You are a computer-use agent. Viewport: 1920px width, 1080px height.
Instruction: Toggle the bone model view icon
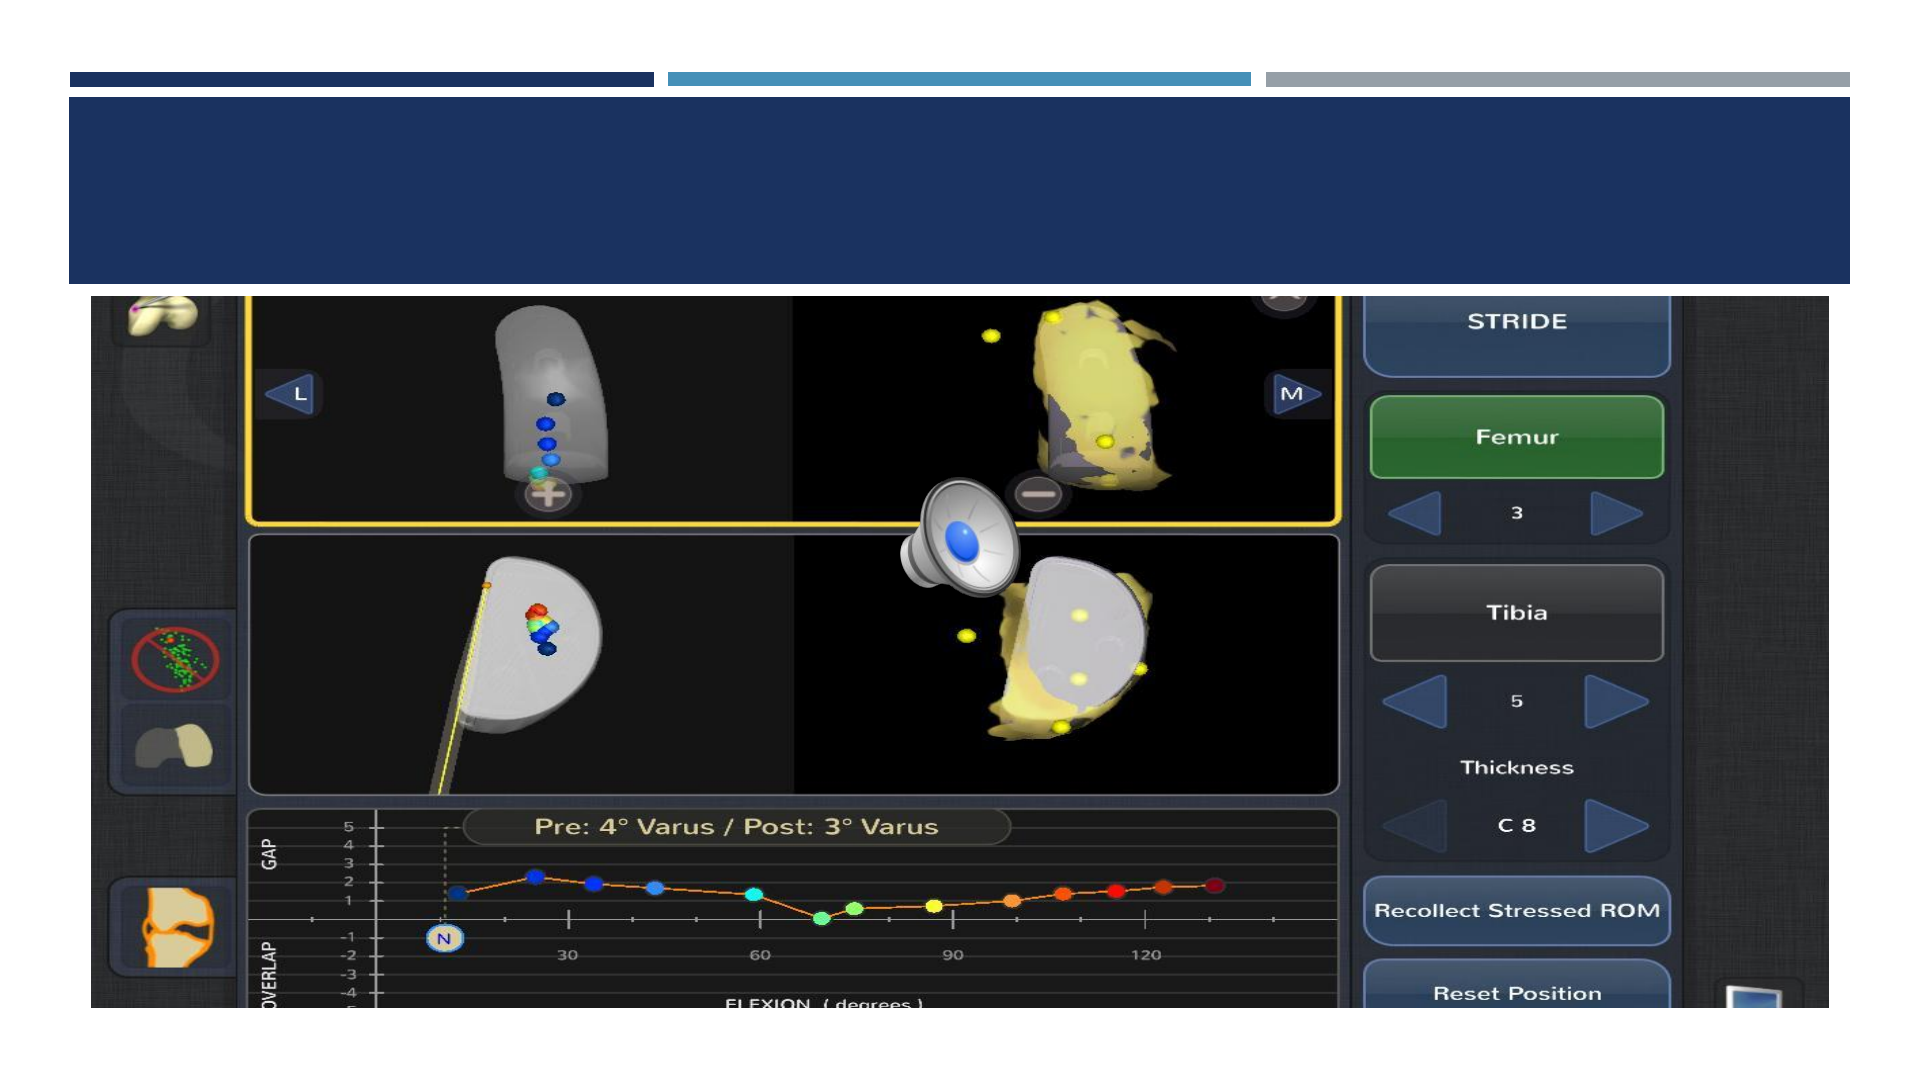[175, 745]
